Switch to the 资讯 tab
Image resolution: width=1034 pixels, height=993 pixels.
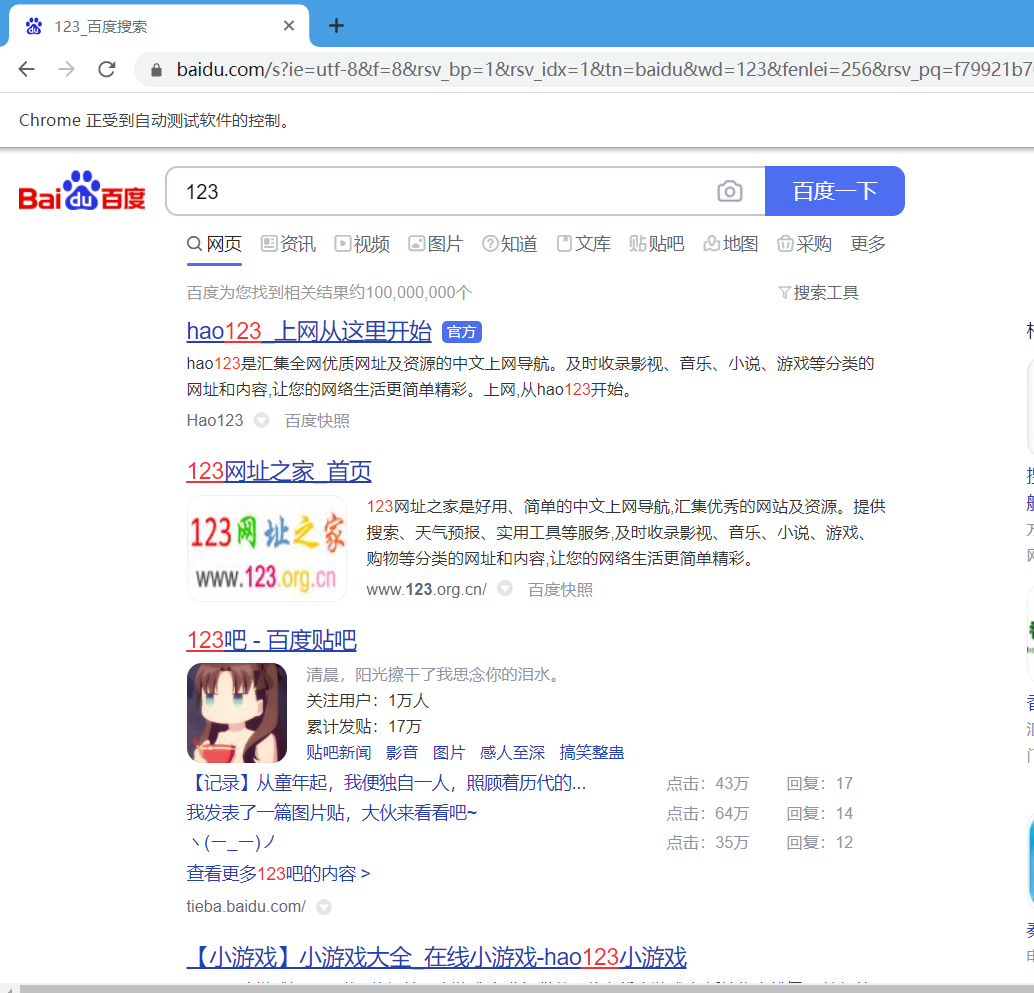288,244
